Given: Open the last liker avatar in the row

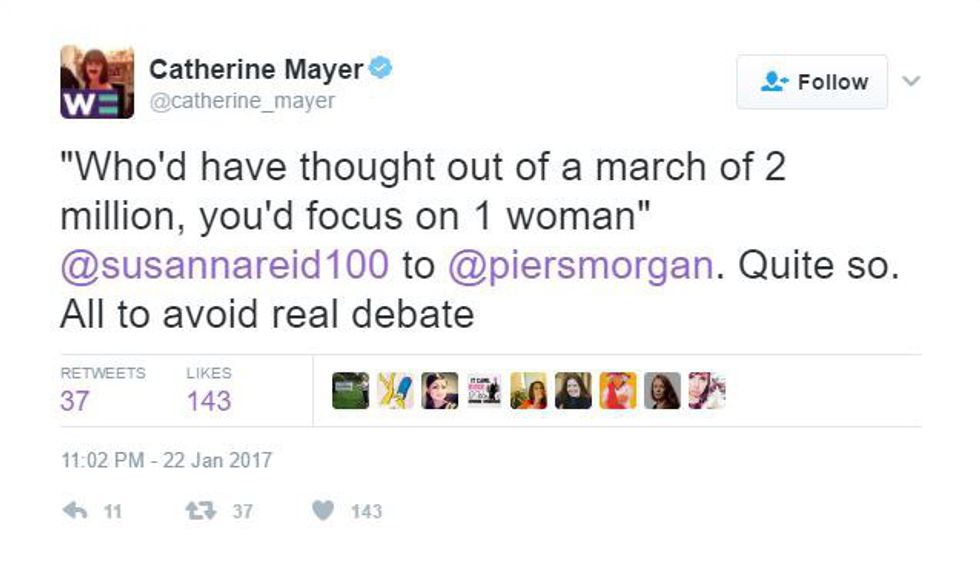Looking at the screenshot, I should (x=706, y=390).
